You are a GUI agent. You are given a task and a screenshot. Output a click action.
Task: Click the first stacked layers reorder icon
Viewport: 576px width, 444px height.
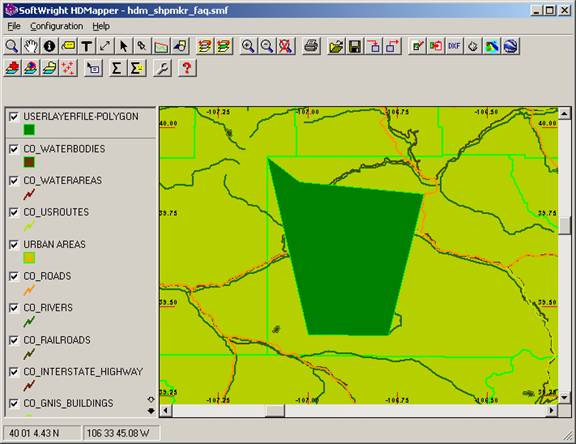(x=205, y=46)
